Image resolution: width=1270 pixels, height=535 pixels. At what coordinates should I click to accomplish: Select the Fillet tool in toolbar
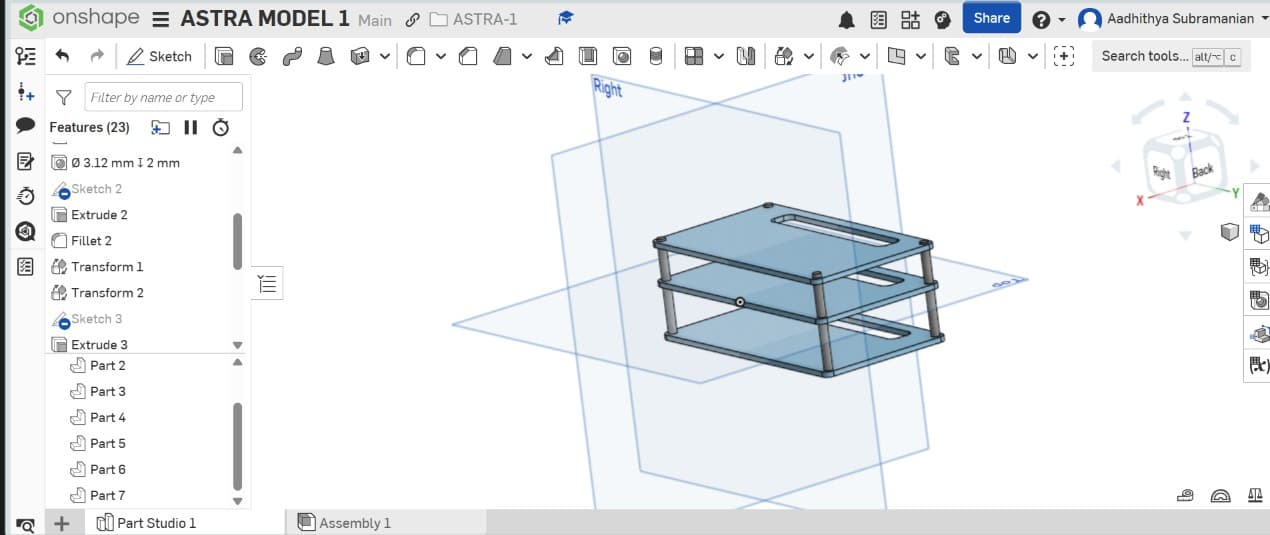click(416, 56)
